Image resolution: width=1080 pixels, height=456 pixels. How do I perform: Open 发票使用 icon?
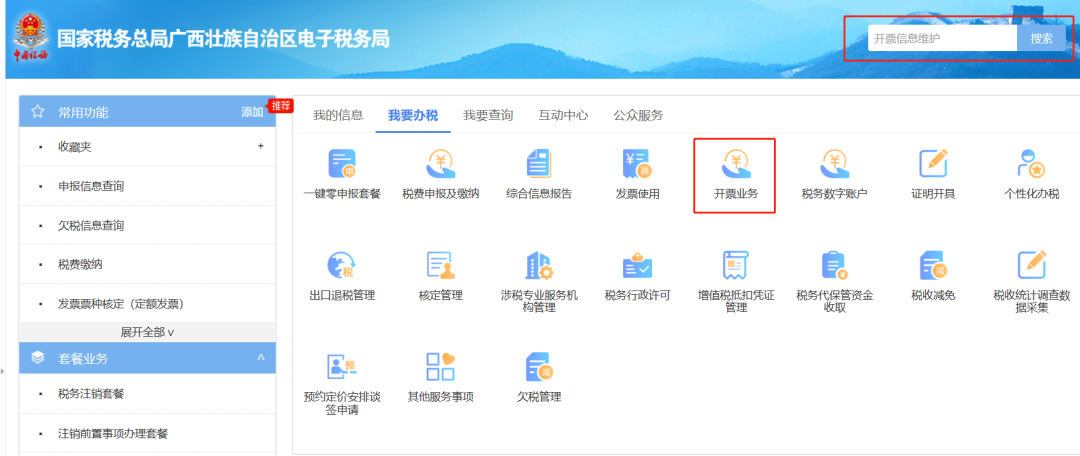click(637, 164)
